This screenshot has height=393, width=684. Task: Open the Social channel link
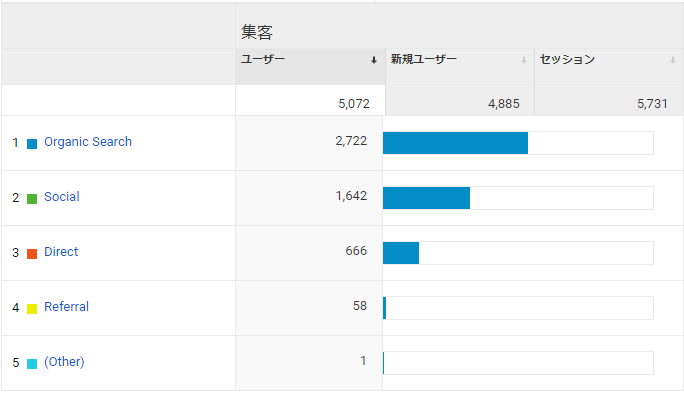point(62,197)
